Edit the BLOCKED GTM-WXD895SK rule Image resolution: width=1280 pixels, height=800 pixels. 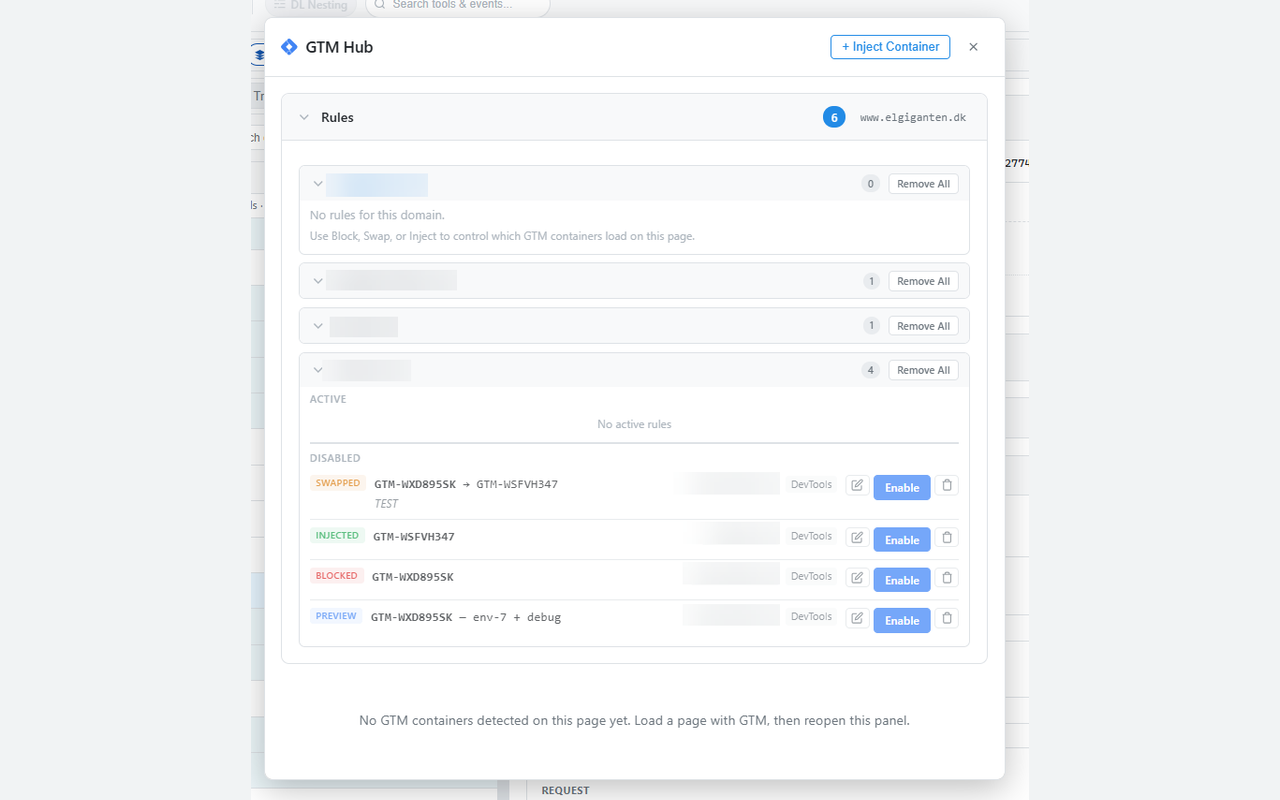click(857, 577)
